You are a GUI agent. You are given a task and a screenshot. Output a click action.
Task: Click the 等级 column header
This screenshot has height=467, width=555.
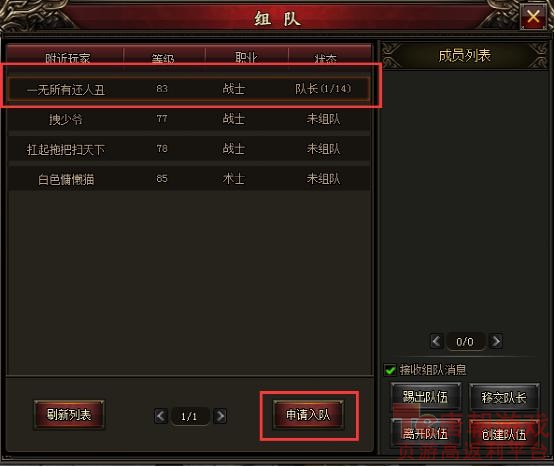coord(164,57)
